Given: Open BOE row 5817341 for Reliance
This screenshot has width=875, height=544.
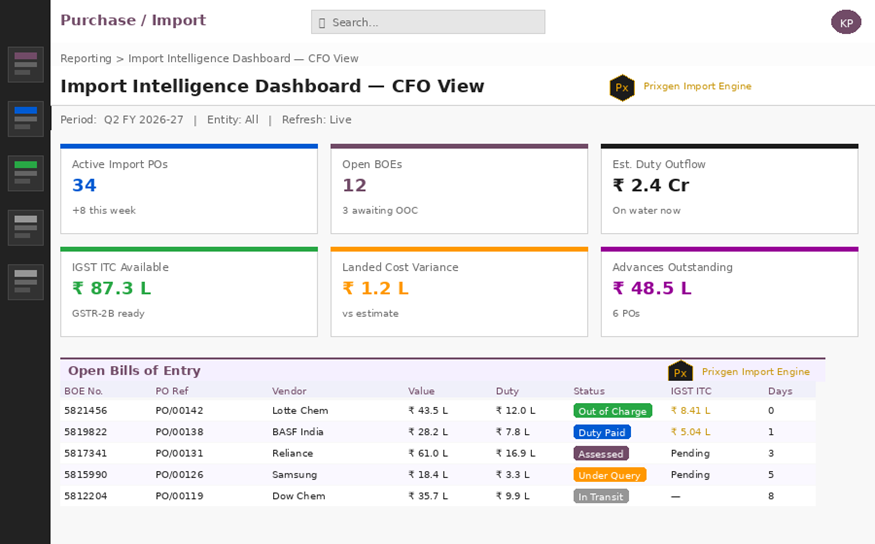Looking at the screenshot, I should coord(438,454).
